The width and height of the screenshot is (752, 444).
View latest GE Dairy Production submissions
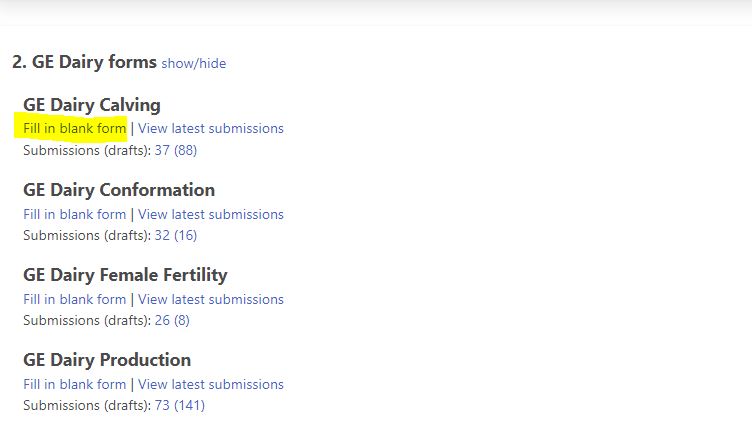(x=211, y=384)
